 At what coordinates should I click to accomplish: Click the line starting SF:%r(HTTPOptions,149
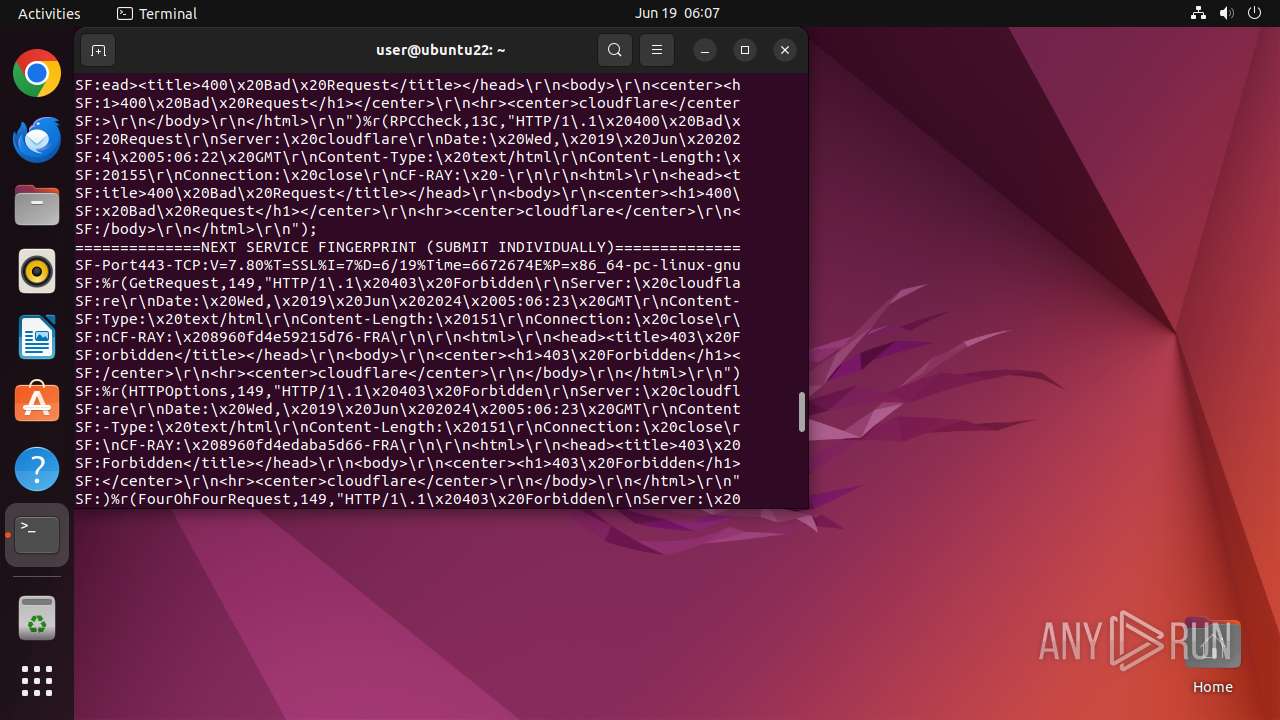tap(408, 391)
